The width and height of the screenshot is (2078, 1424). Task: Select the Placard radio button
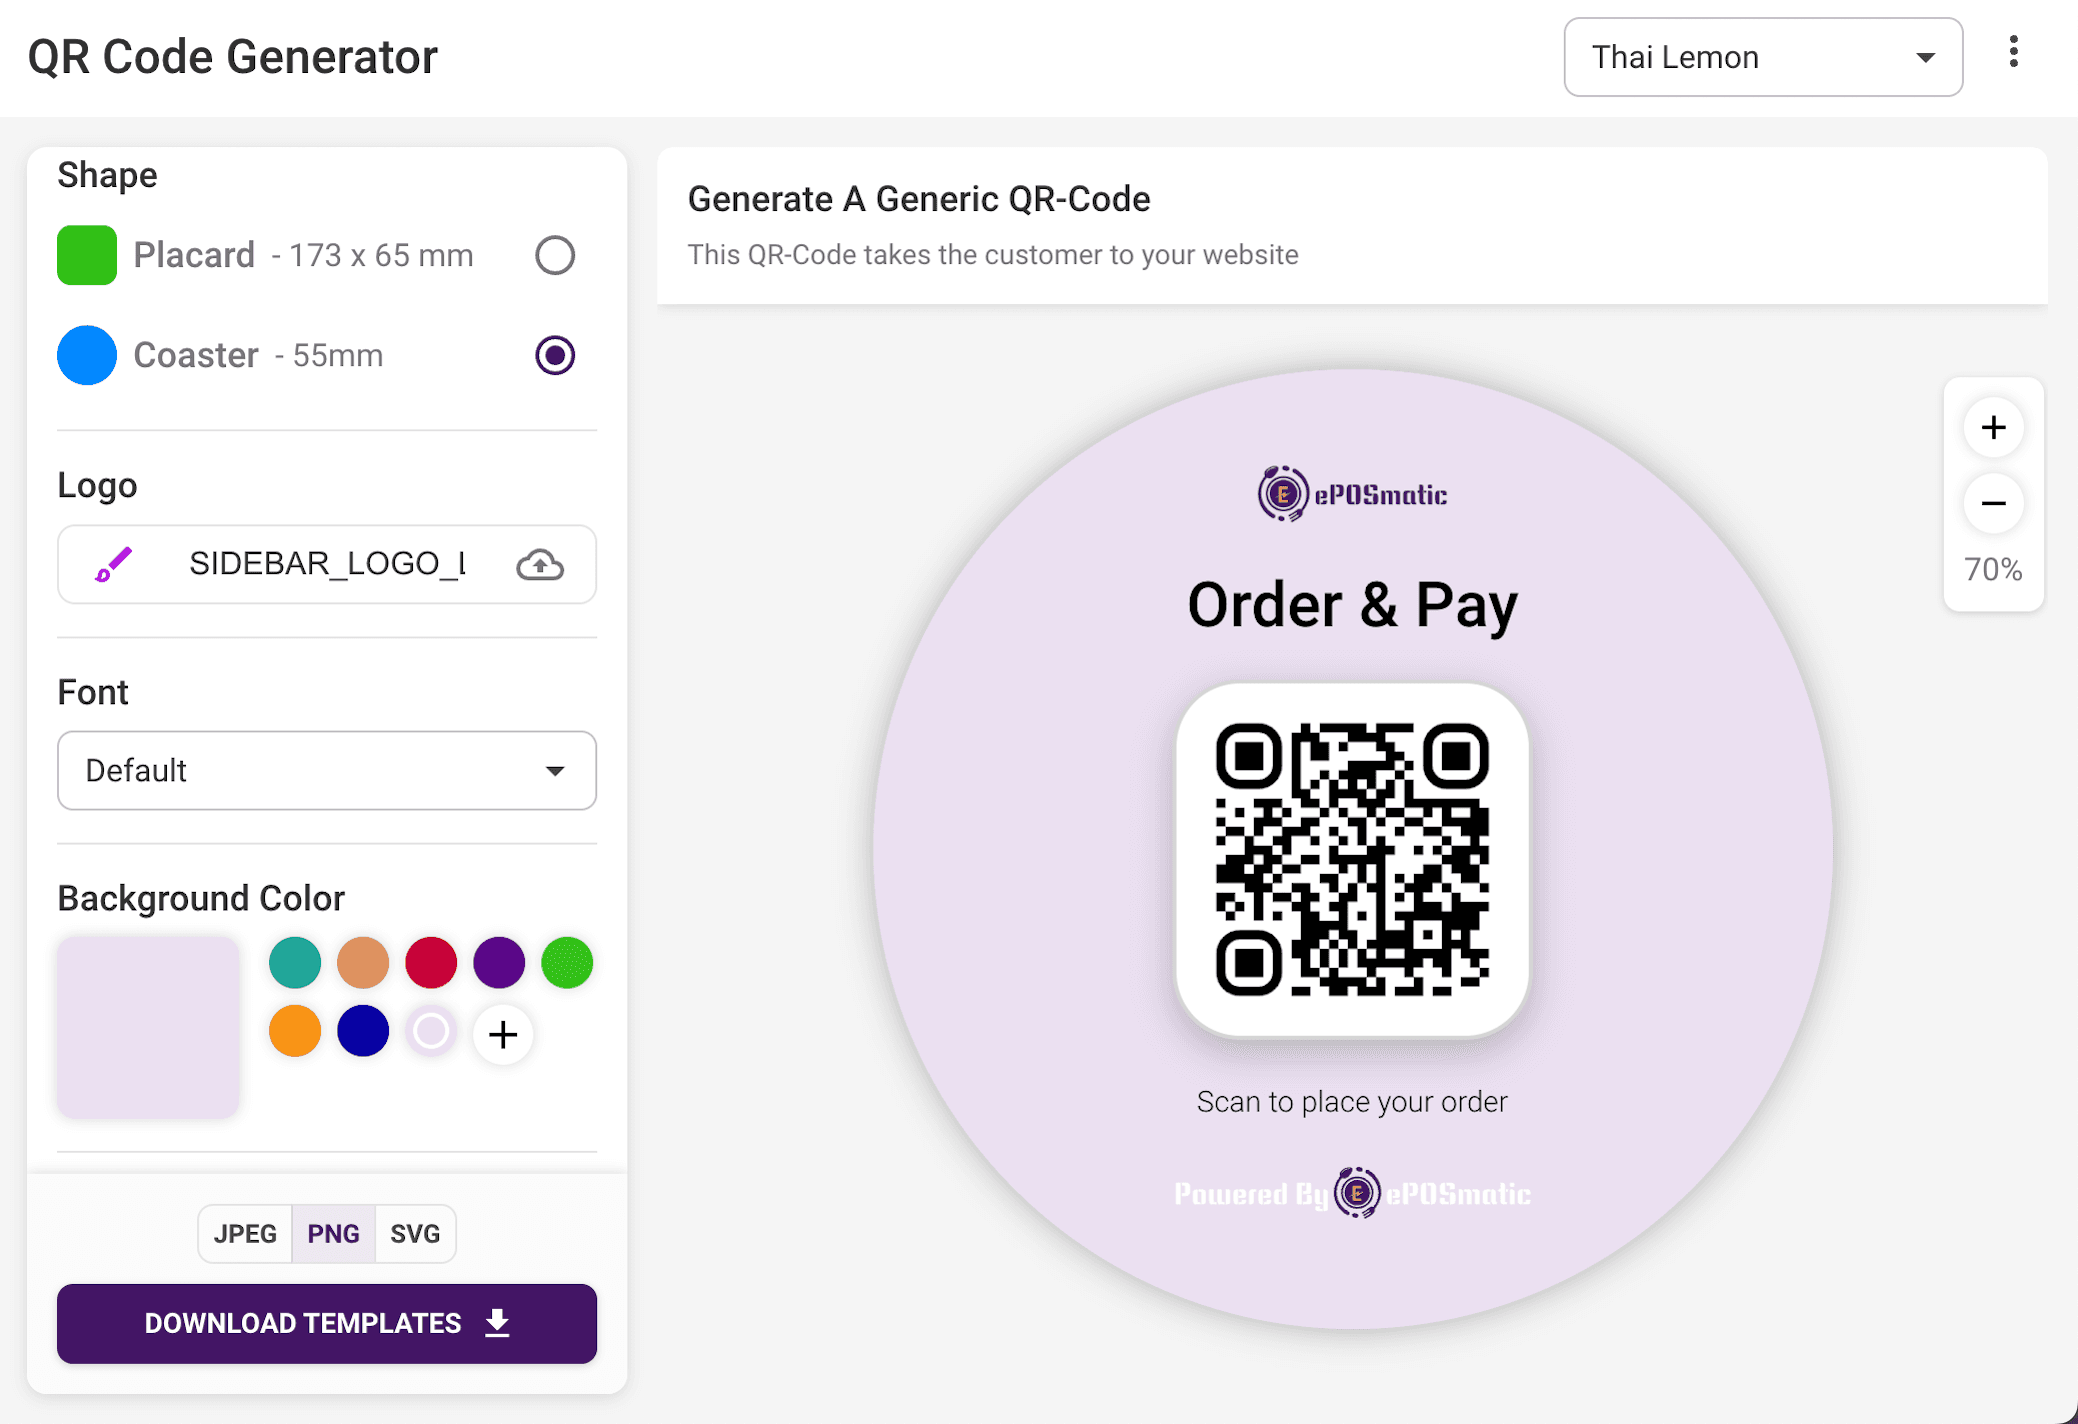[555, 255]
